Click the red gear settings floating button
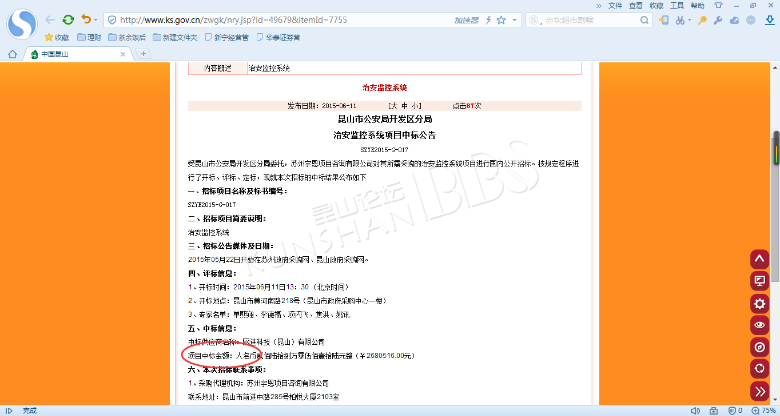Image resolution: width=780 pixels, height=416 pixels. point(760,303)
